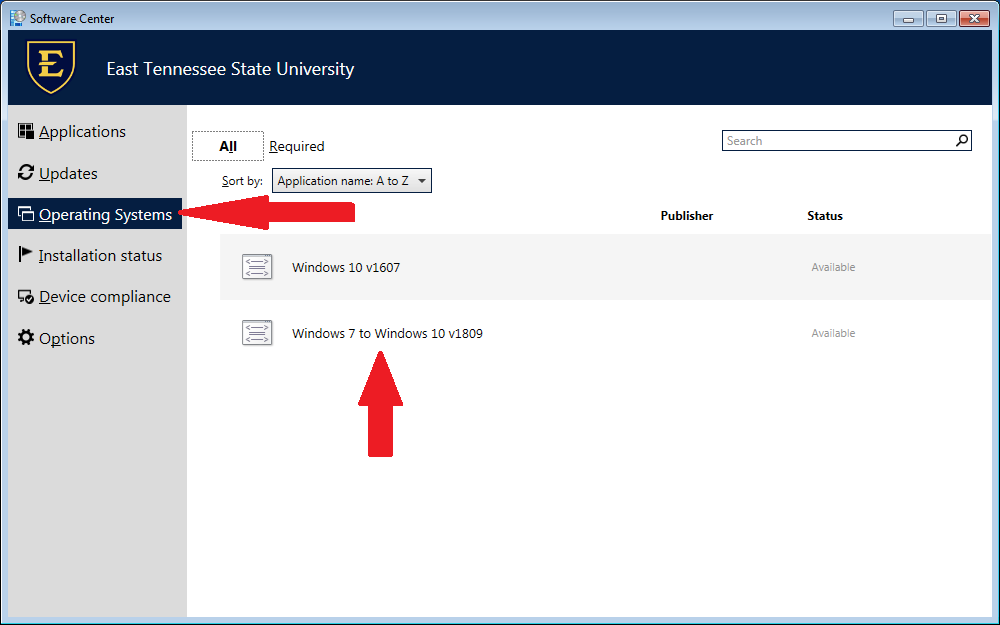The height and width of the screenshot is (625, 1000).
Task: Open the Sort by dropdown
Action: [352, 181]
